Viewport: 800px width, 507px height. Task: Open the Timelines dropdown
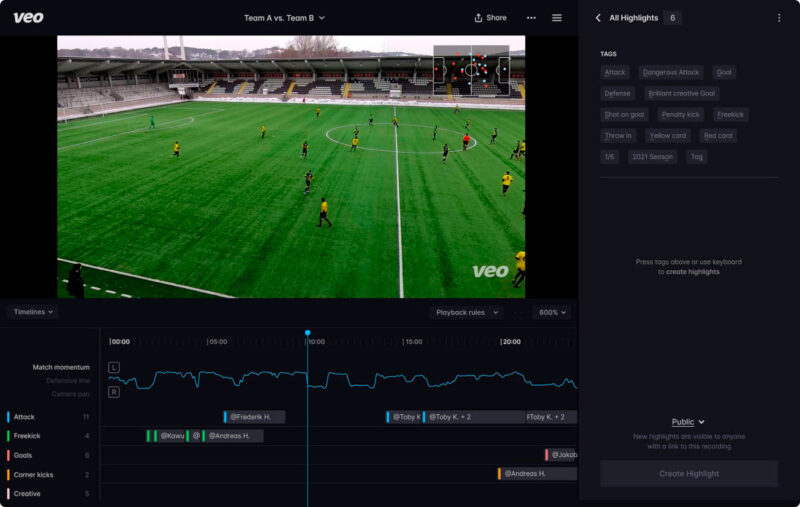click(32, 312)
